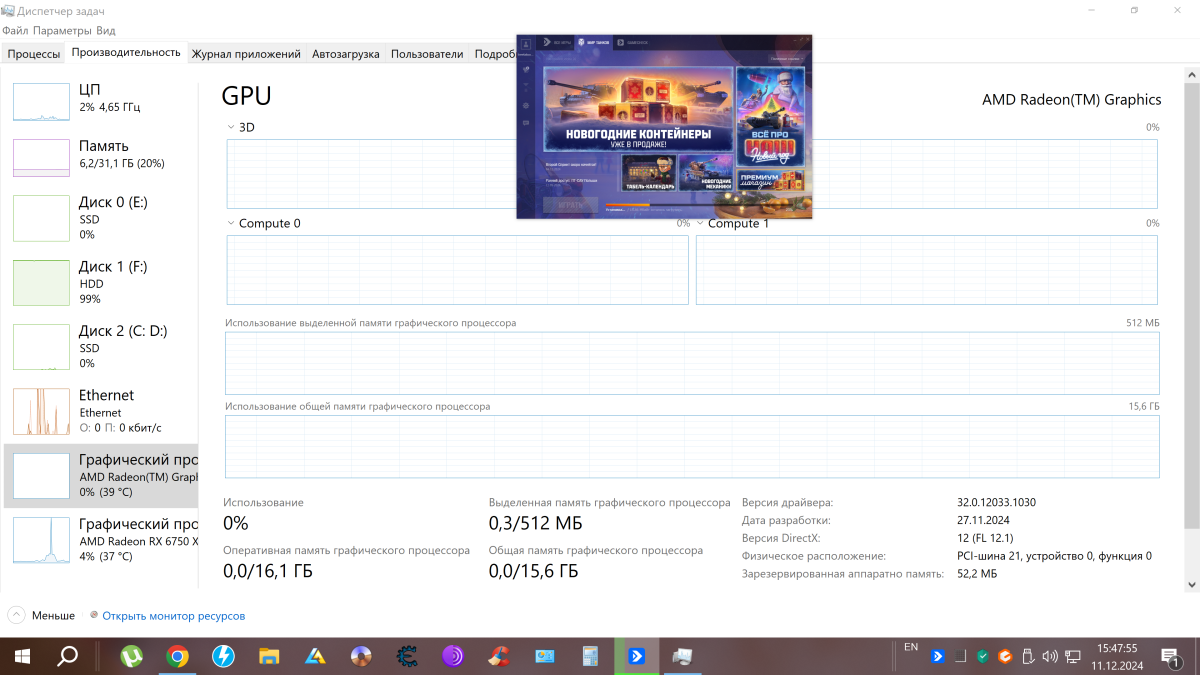The height and width of the screenshot is (675, 1200).
Task: Click the Game Center icon in system tray
Action: click(x=938, y=657)
